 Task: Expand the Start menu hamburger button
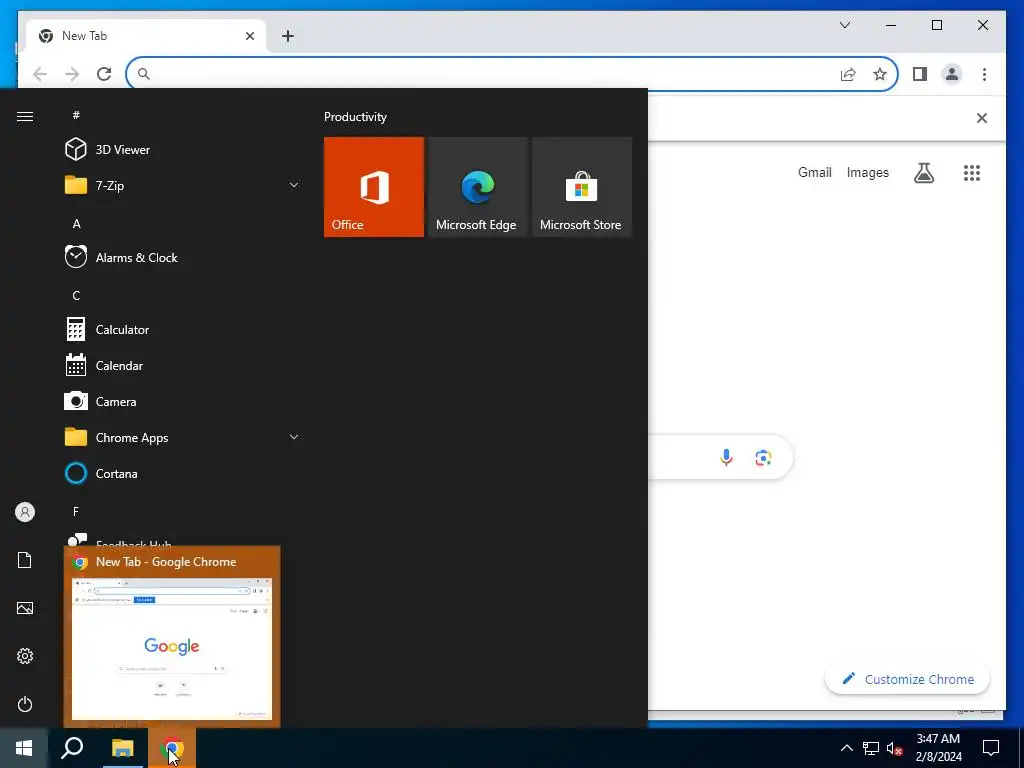[x=25, y=116]
